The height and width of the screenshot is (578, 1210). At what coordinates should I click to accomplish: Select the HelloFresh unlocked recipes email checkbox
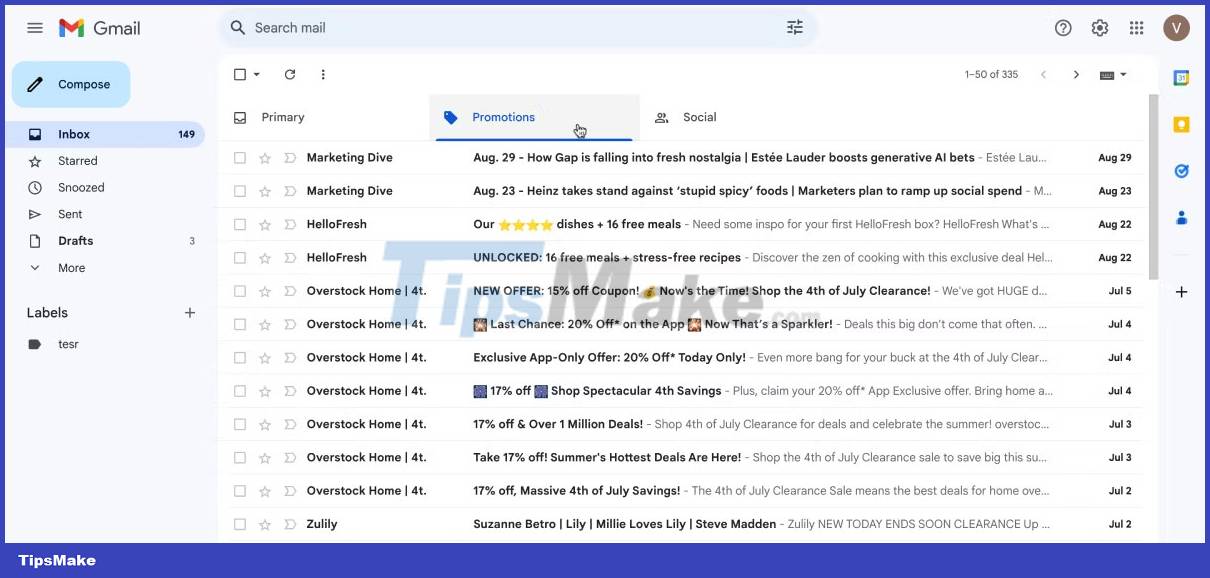[x=240, y=257]
